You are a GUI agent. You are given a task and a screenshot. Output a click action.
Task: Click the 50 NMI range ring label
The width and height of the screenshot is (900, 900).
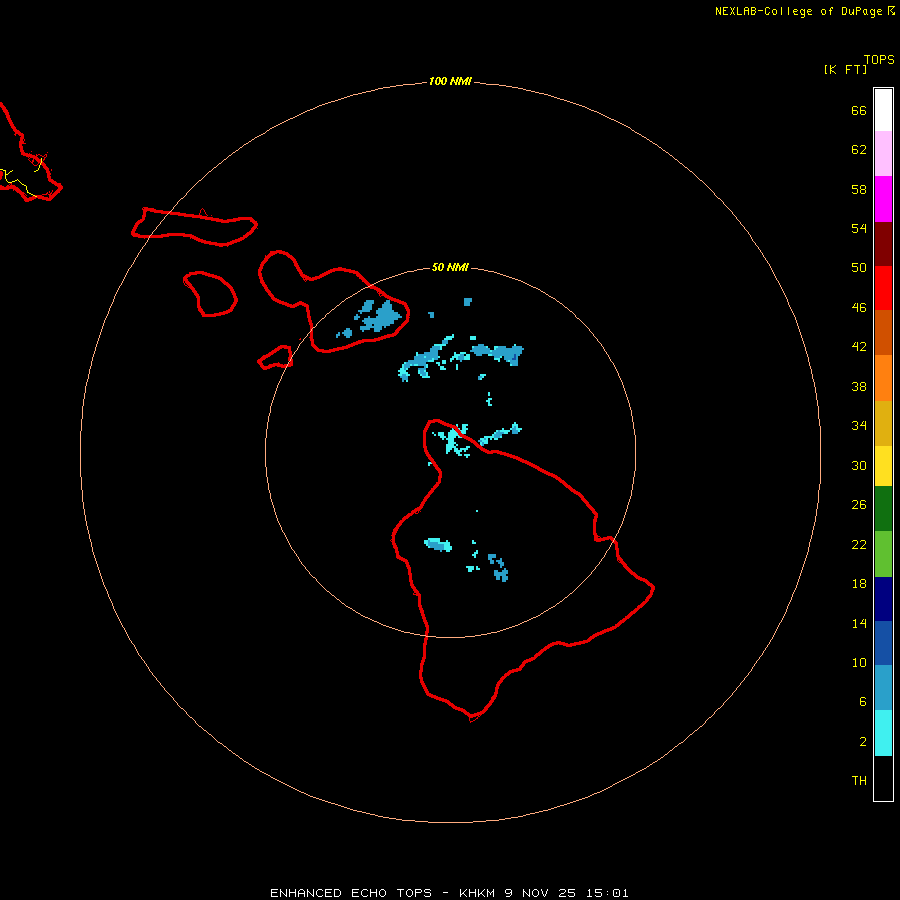(450, 267)
